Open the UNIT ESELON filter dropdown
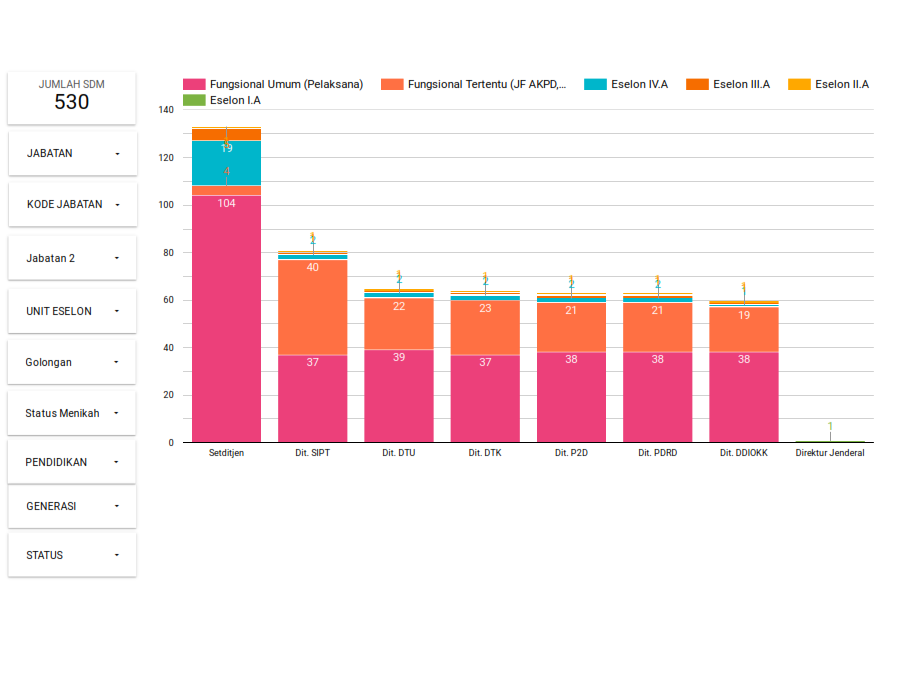Image resolution: width=900 pixels, height=675 pixels. coord(71,310)
